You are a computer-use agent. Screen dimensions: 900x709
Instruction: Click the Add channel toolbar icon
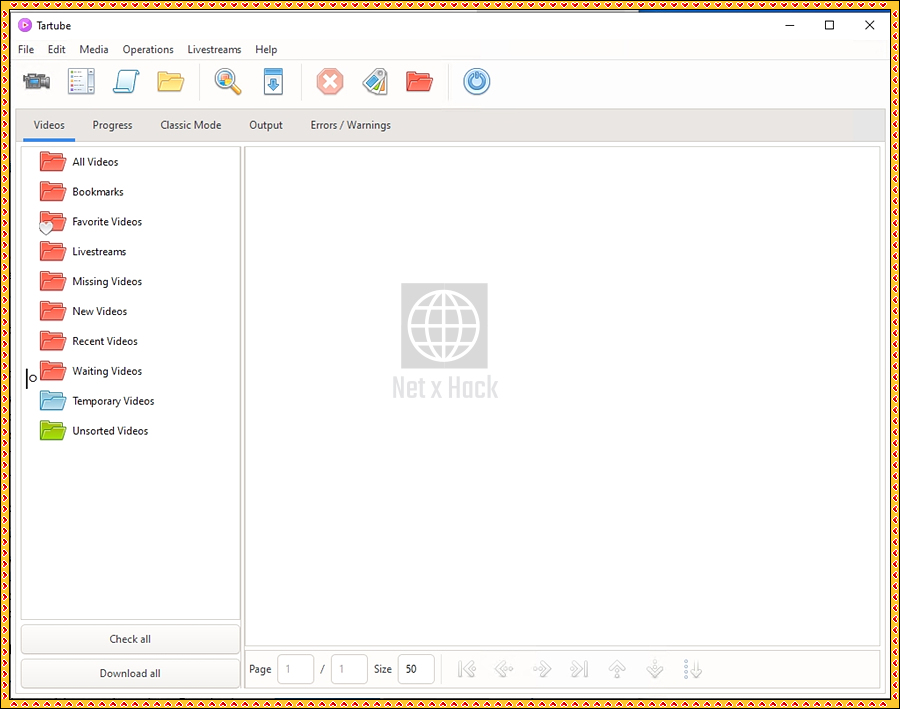(x=81, y=82)
